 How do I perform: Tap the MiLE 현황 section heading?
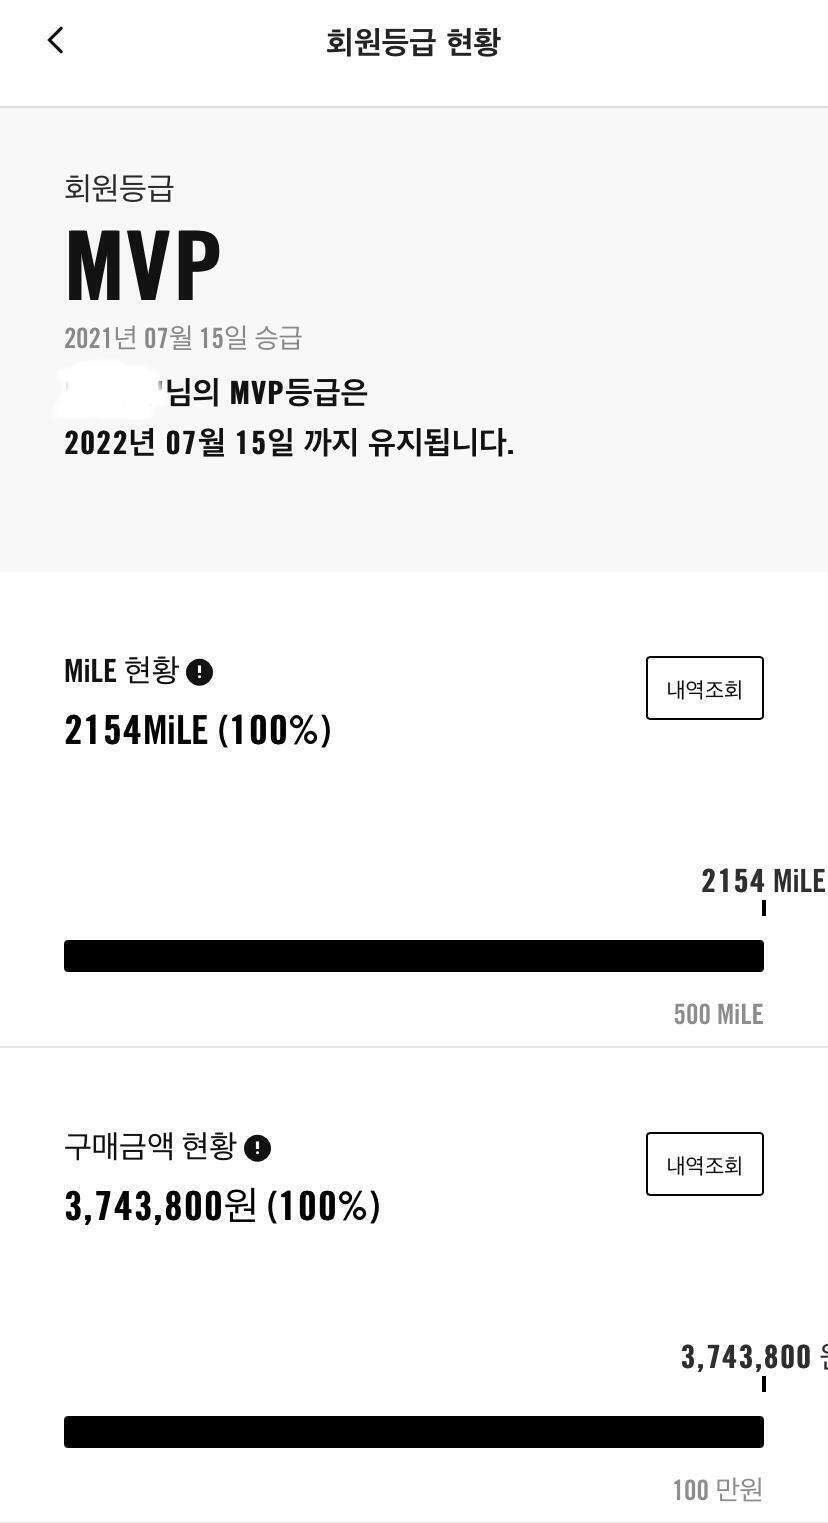pyautogui.click(x=121, y=670)
